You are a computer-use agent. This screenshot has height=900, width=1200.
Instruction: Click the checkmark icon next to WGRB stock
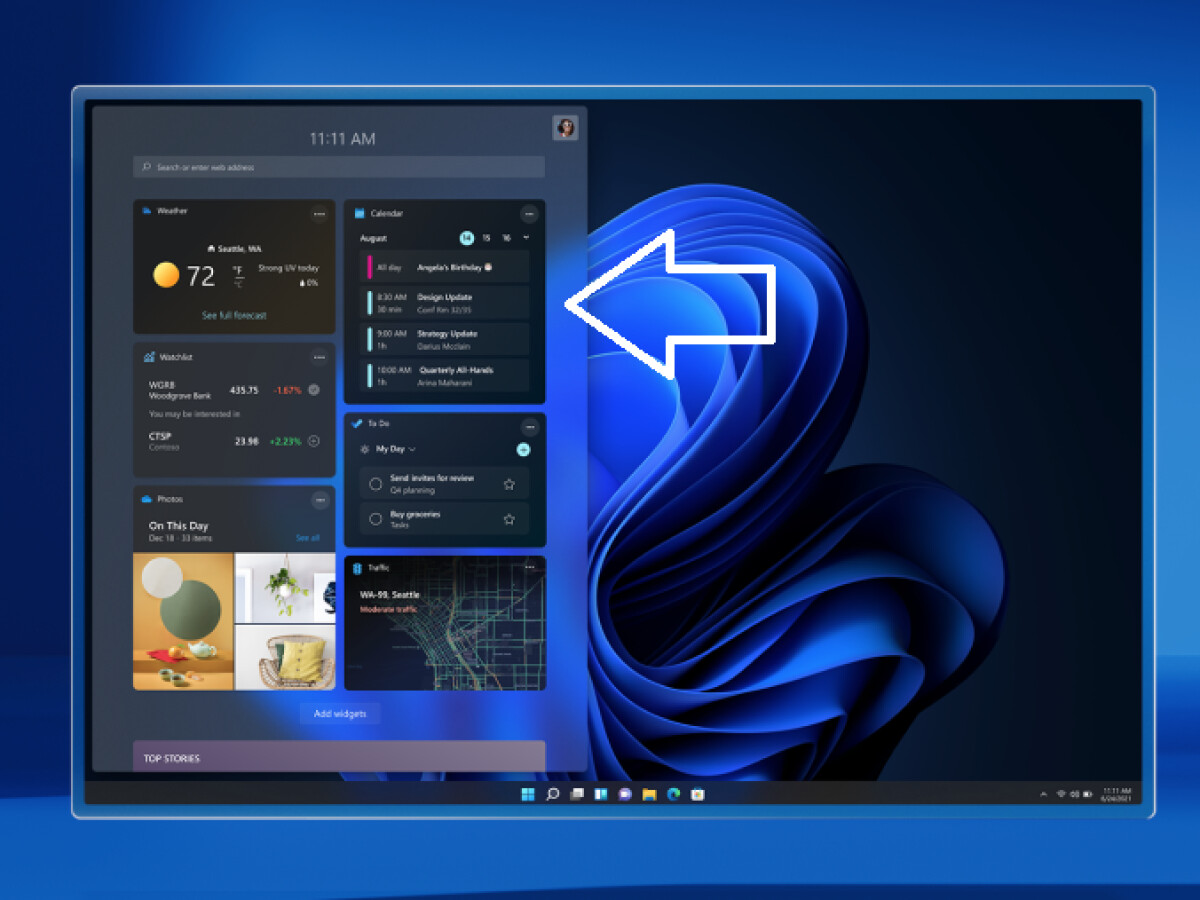click(314, 390)
